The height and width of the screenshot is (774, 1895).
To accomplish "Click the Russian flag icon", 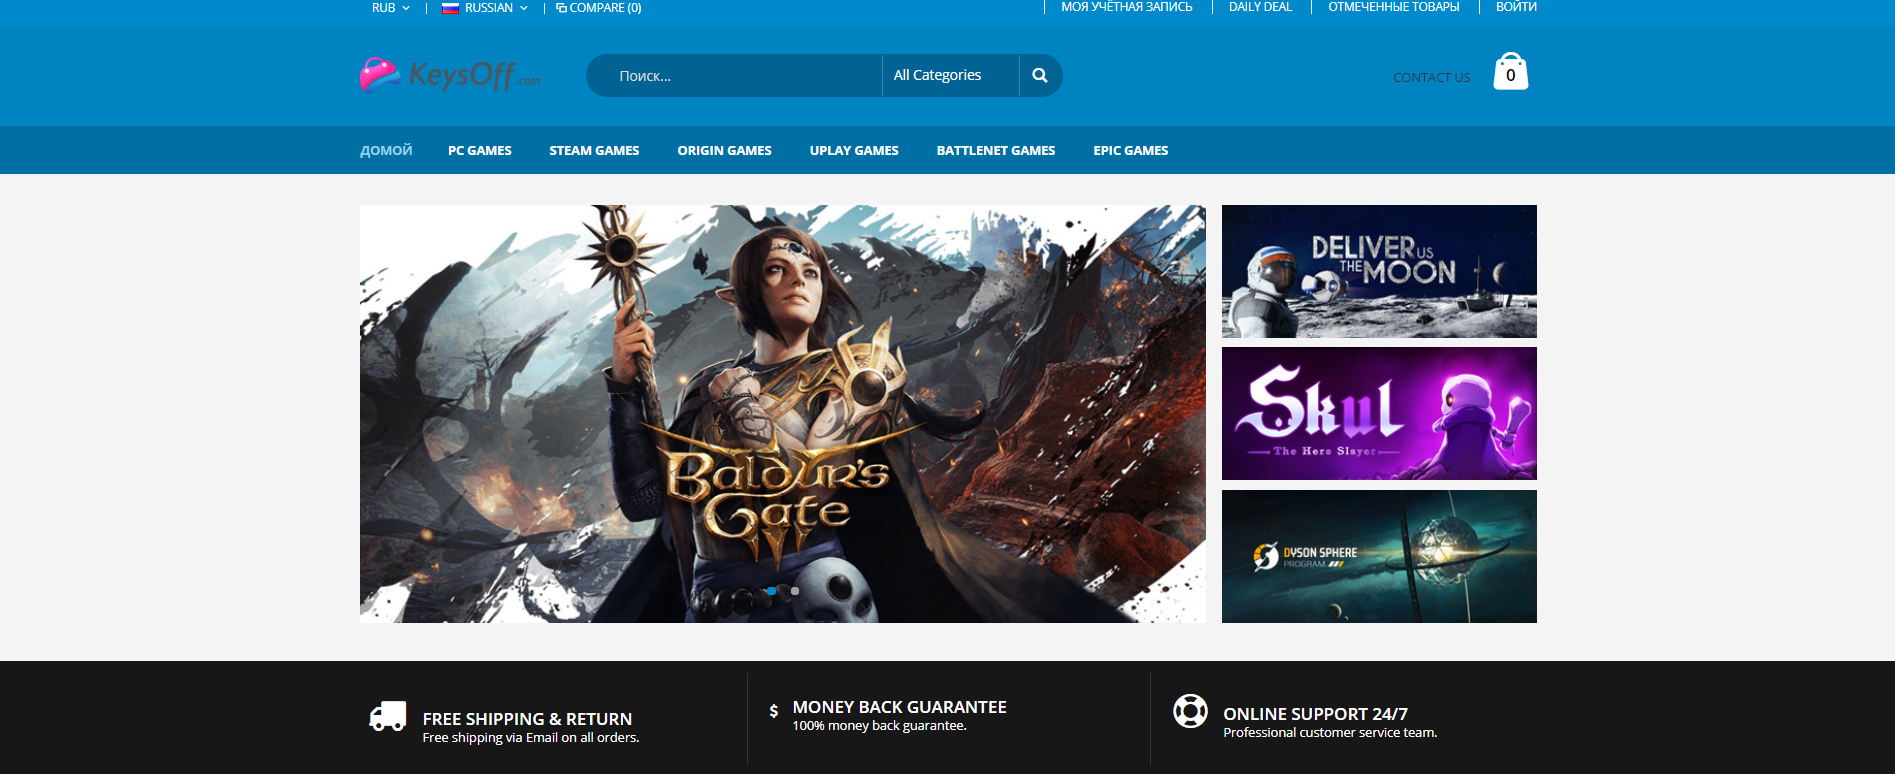I will tap(451, 8).
